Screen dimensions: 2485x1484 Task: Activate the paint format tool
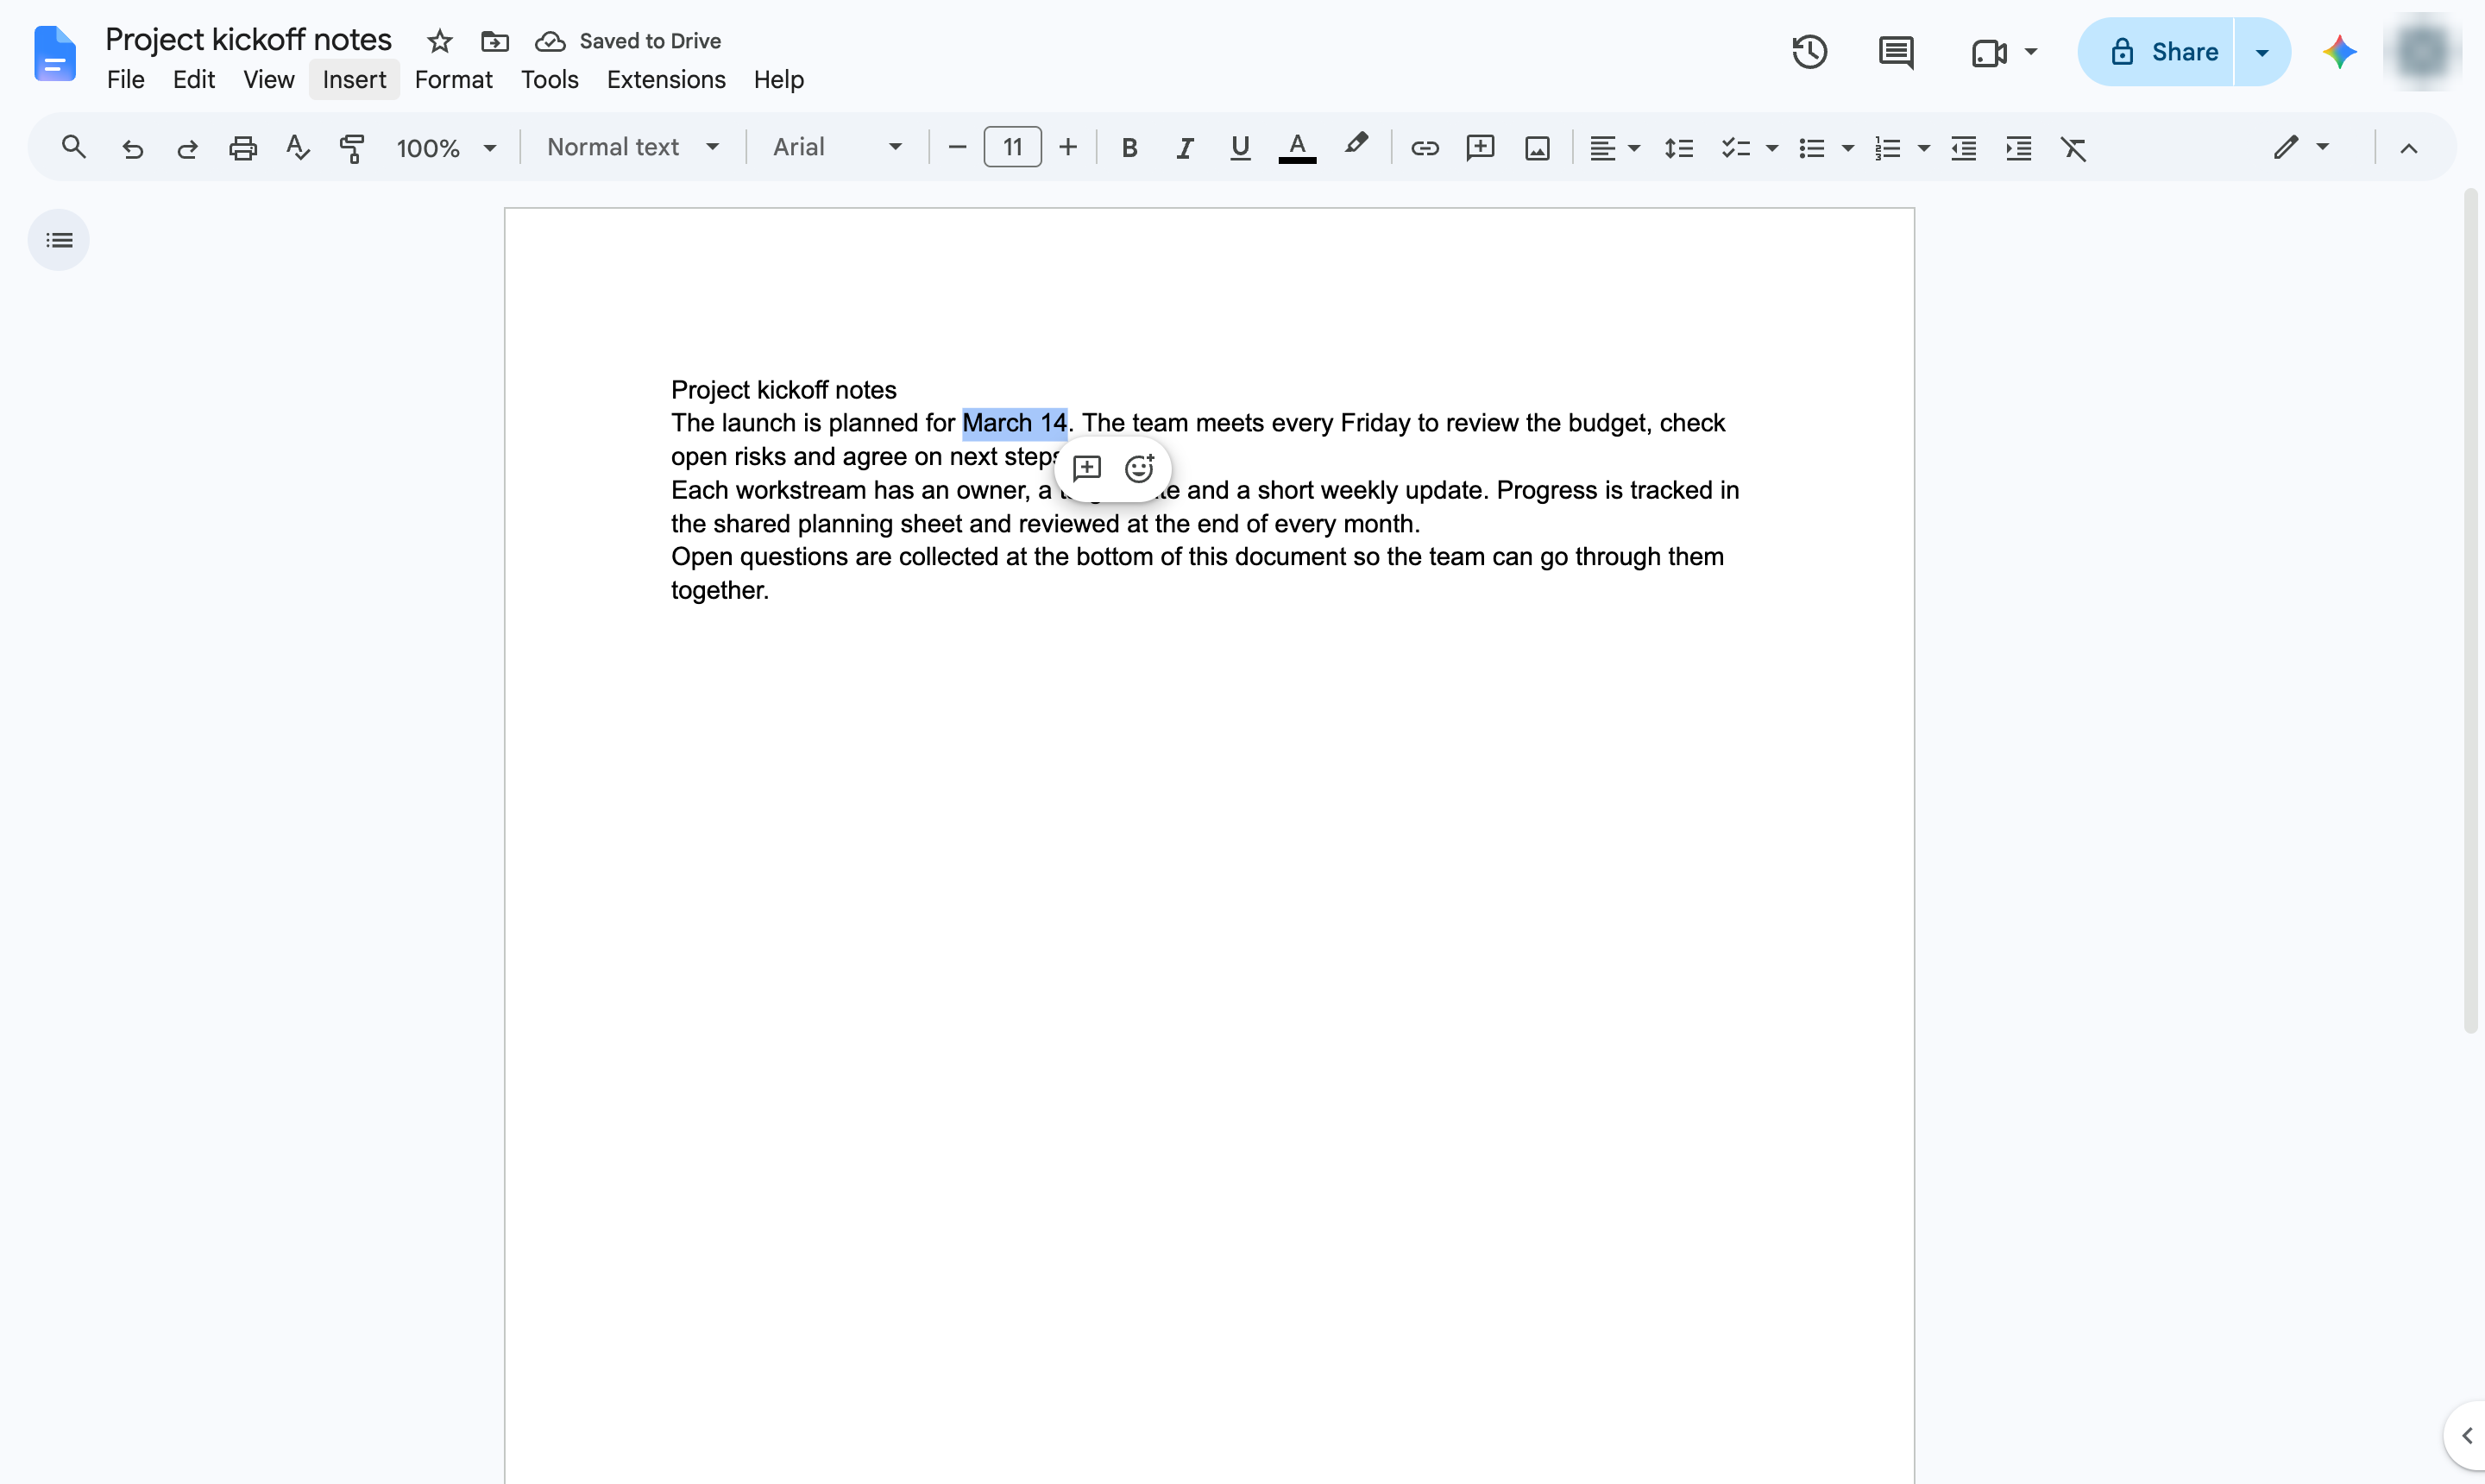point(352,148)
